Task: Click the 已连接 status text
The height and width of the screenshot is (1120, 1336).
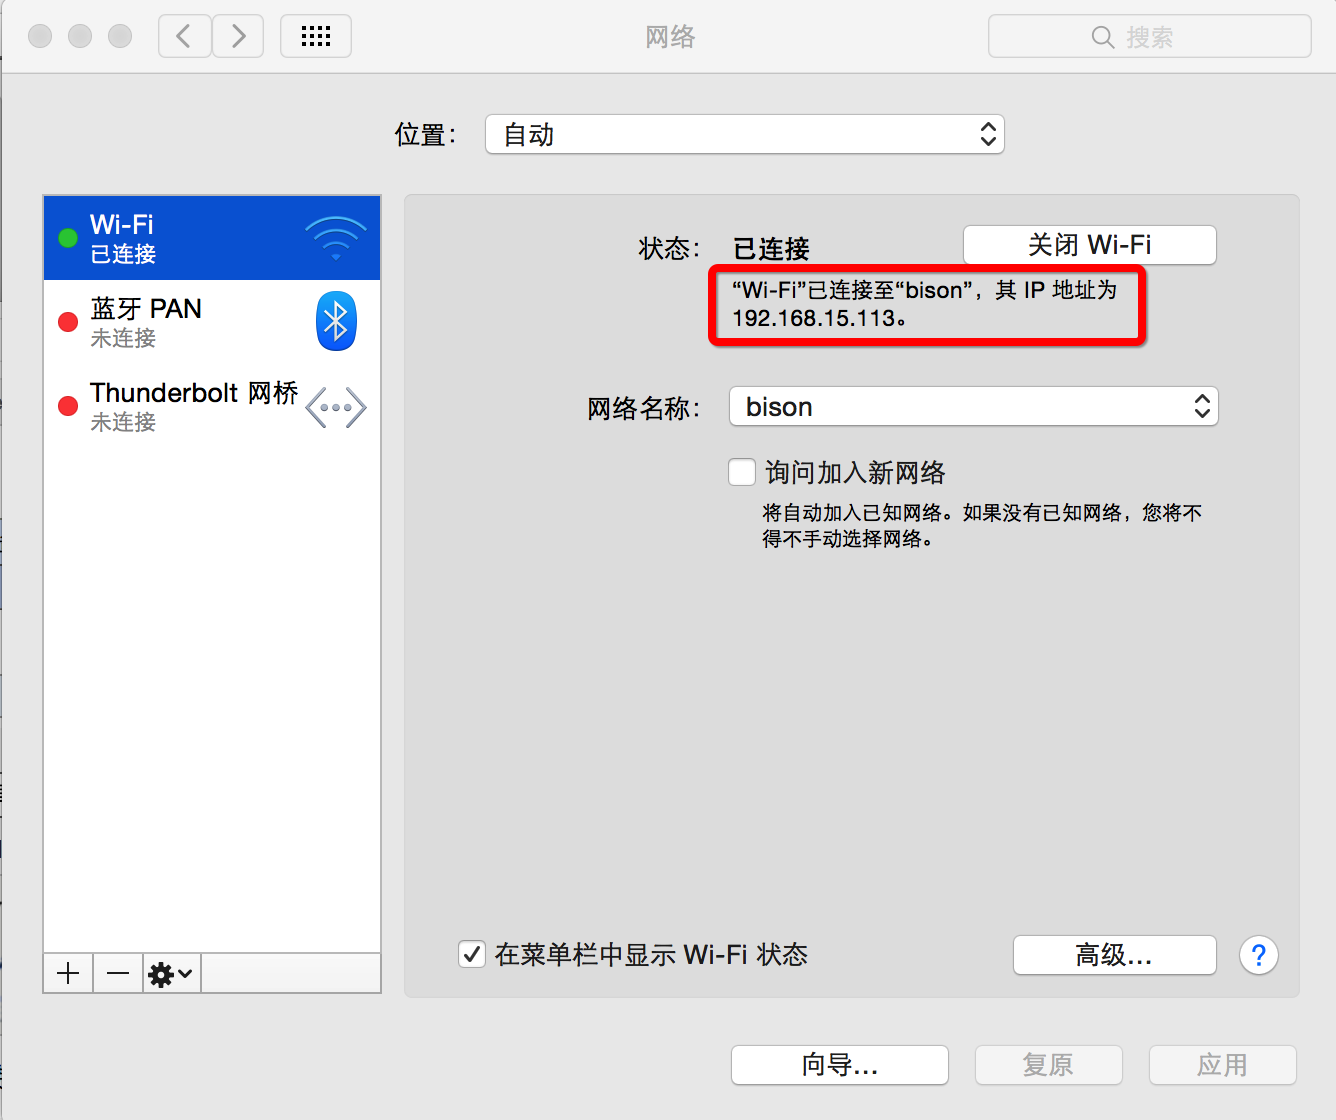Action: pos(771,248)
